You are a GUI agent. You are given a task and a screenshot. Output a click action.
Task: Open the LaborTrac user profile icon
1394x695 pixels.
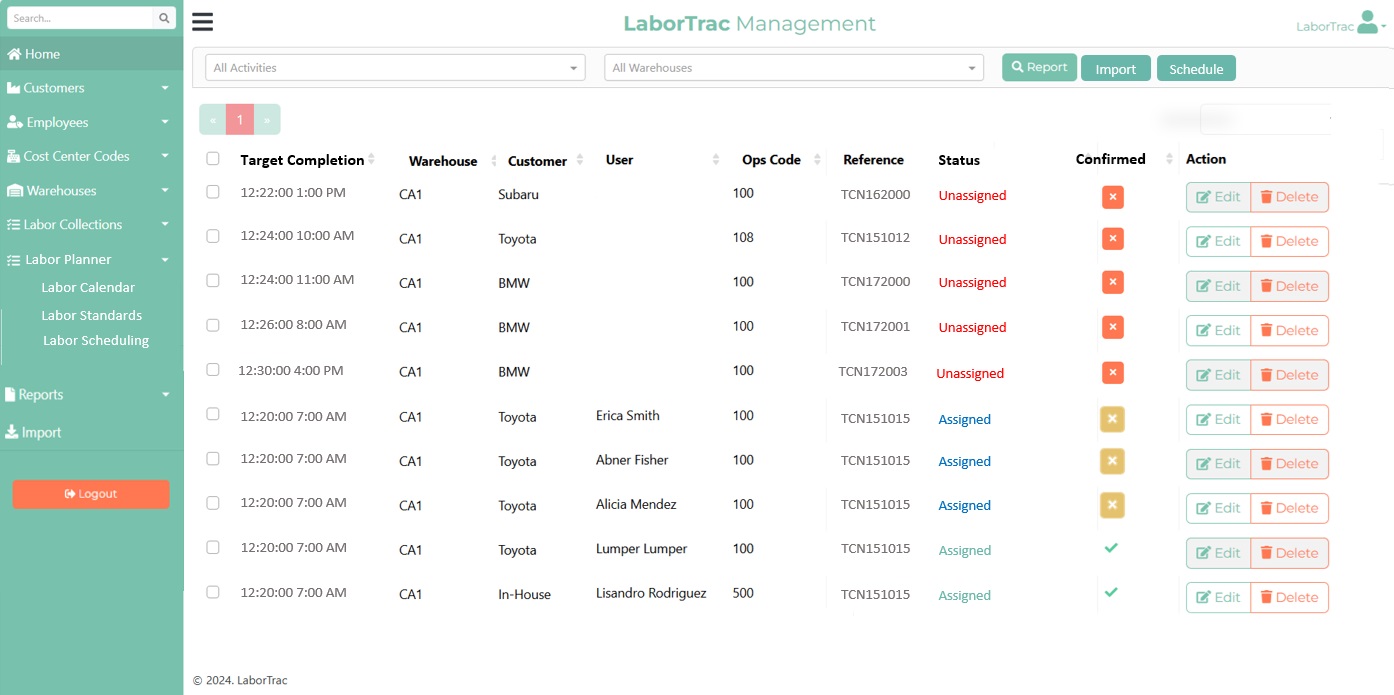click(1368, 24)
